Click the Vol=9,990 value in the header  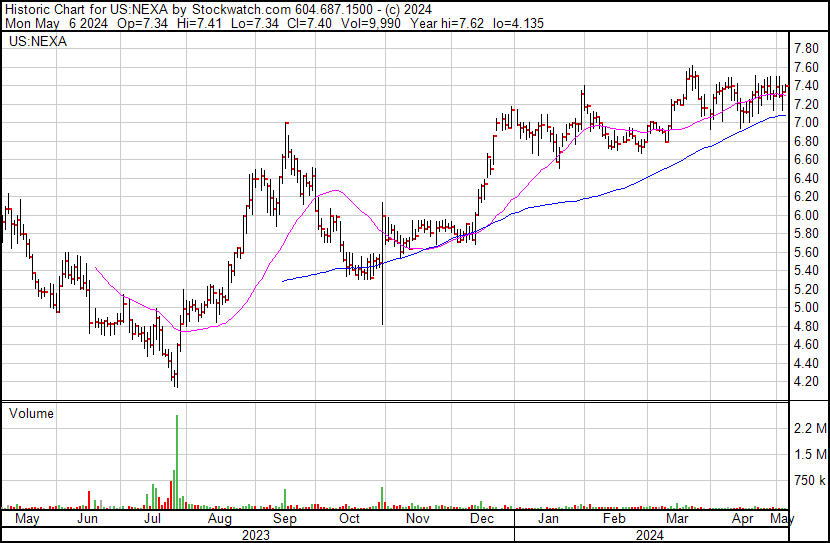point(371,23)
